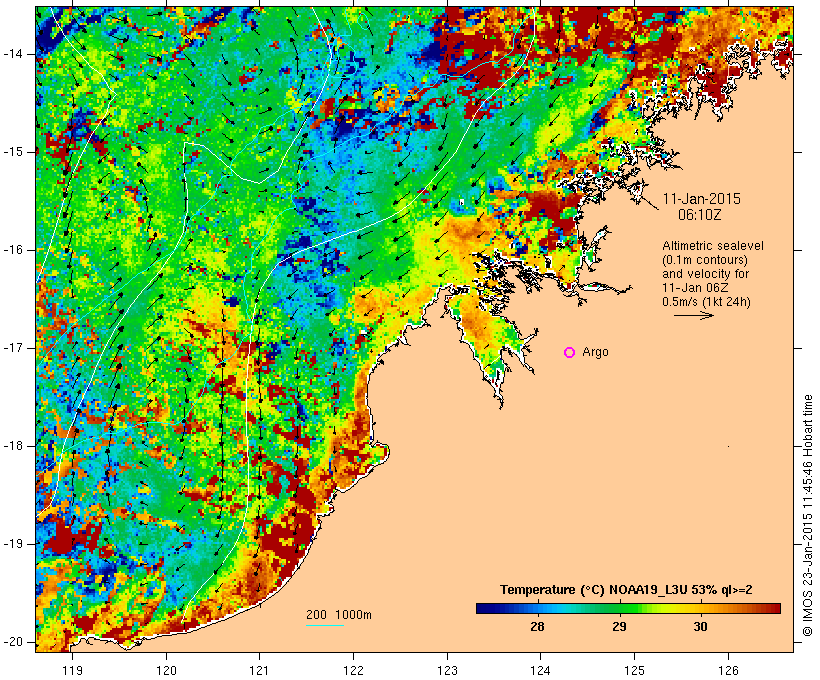Click the latitude label -16
This screenshot has width=820, height=680.
12,250
